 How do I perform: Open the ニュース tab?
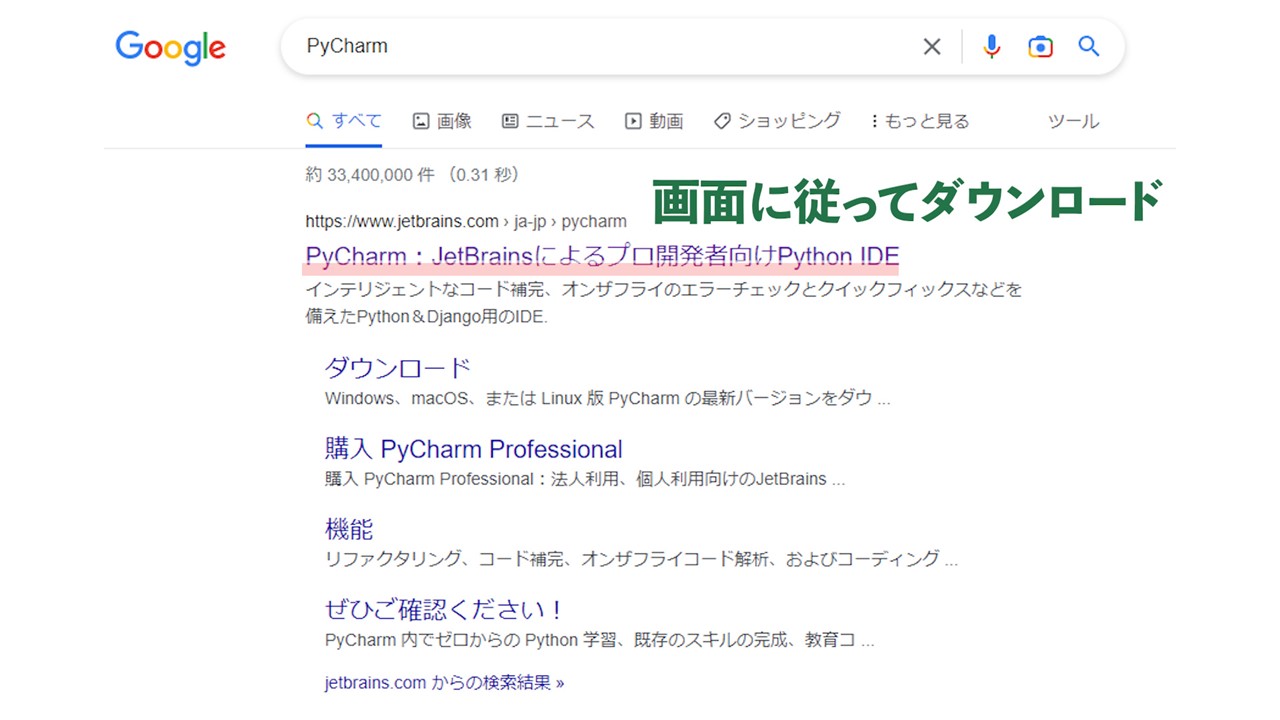click(548, 121)
